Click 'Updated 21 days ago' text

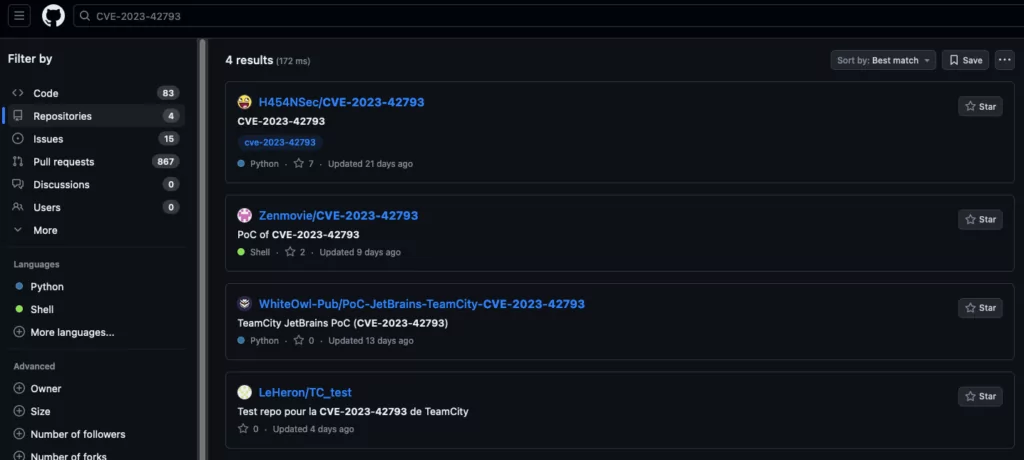click(370, 164)
